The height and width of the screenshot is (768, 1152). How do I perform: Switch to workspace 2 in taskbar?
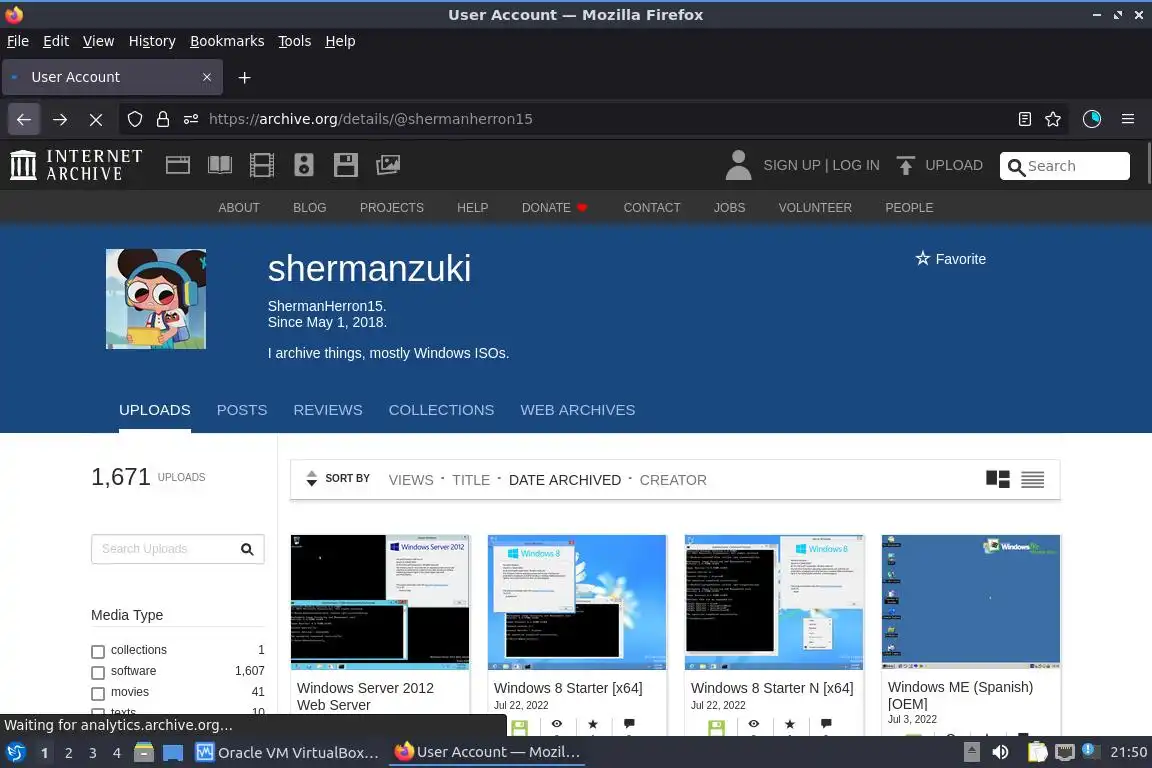(x=68, y=753)
